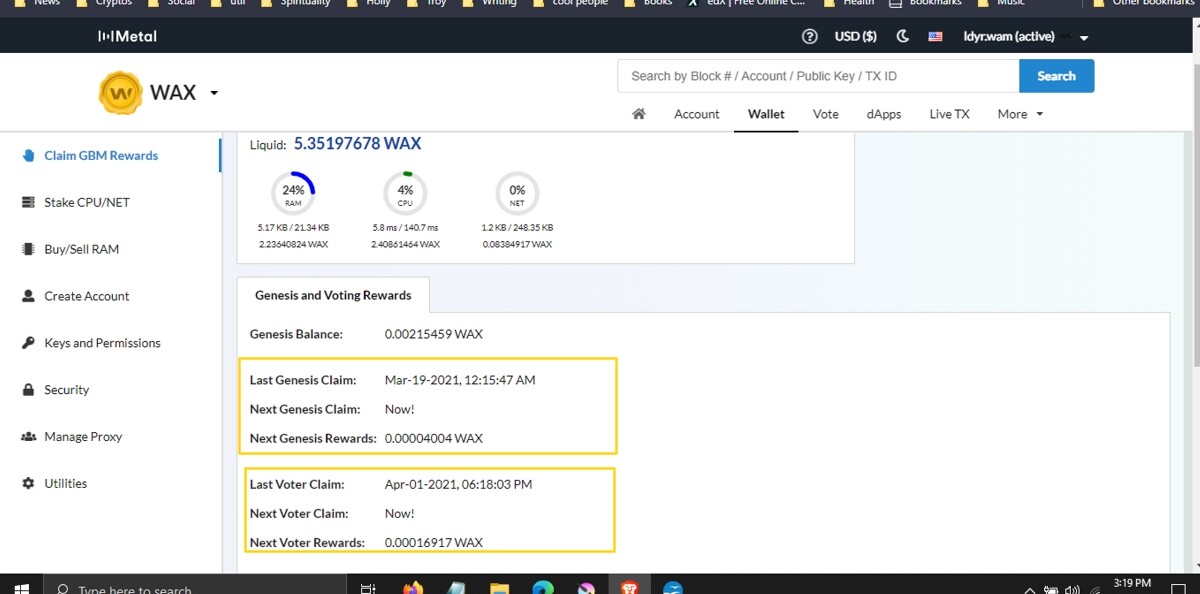This screenshot has height=594, width=1200.
Task: Click the Next Genesis Claim 'Now!' text
Action: tap(400, 409)
